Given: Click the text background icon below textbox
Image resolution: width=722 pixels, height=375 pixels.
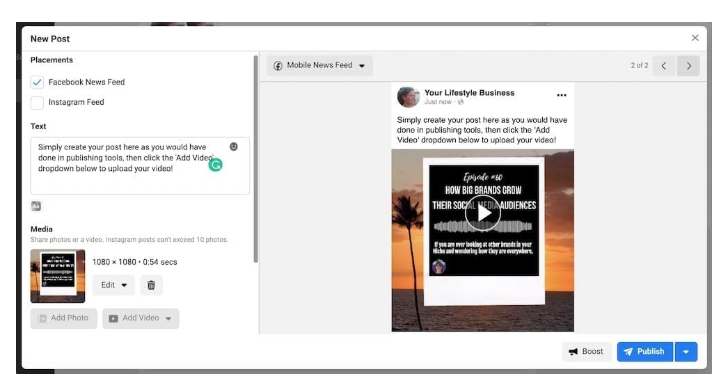Looking at the screenshot, I should coord(36,206).
